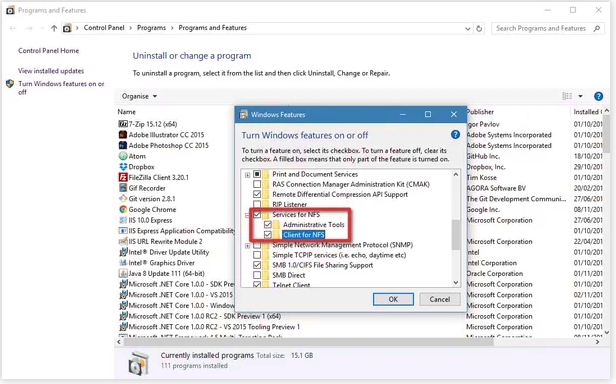Enable Simple TCPIP services checkbox
The height and width of the screenshot is (384, 616).
(257, 255)
